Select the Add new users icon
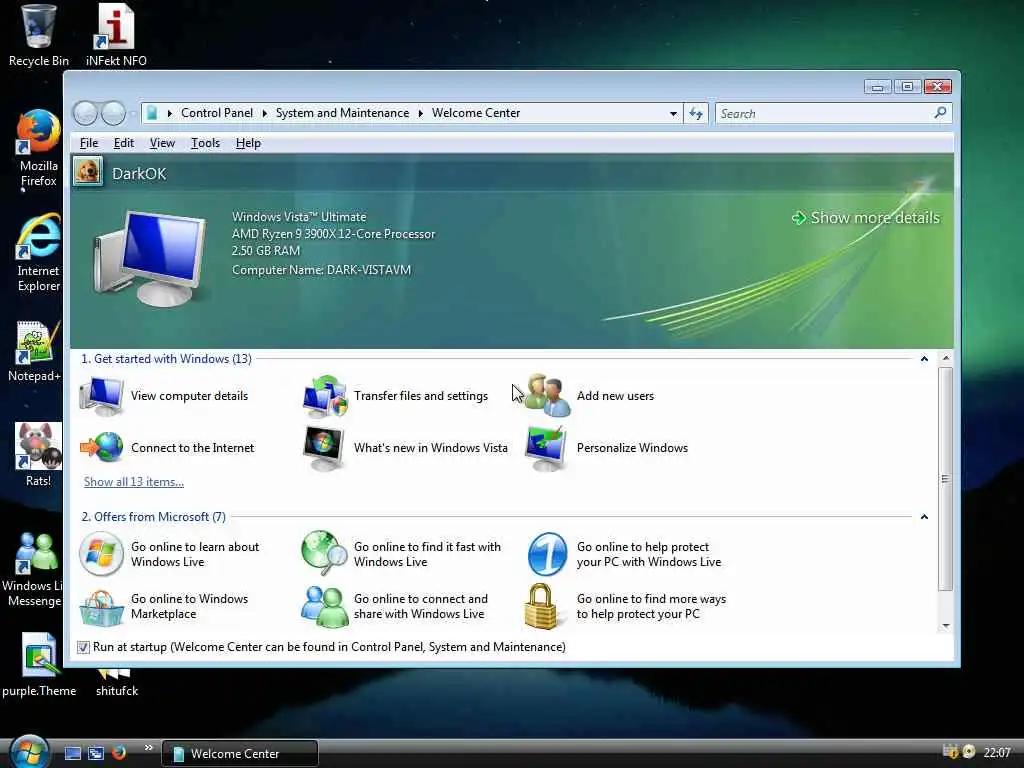 click(x=548, y=396)
